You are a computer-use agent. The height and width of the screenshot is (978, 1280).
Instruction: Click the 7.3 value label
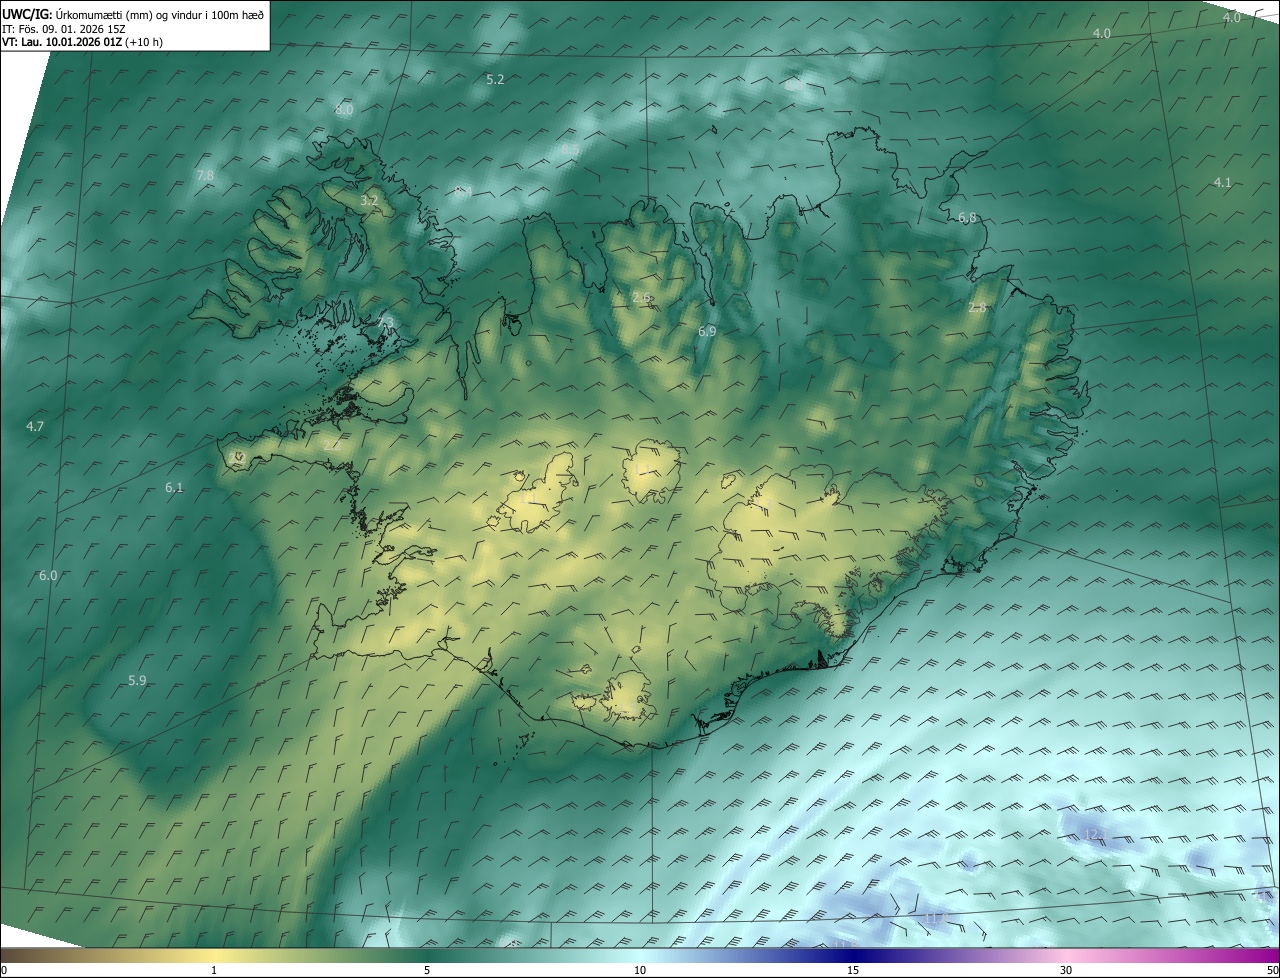pyautogui.click(x=385, y=320)
